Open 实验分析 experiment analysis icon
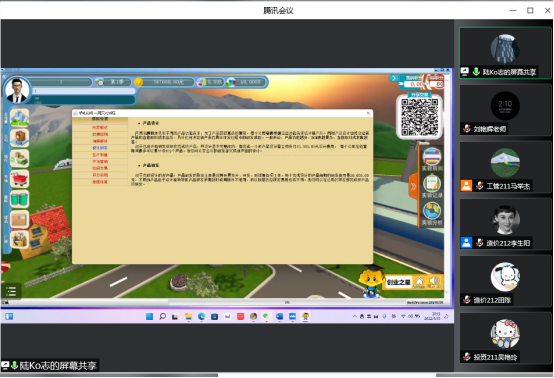This screenshot has height=378, width=554. [x=432, y=214]
